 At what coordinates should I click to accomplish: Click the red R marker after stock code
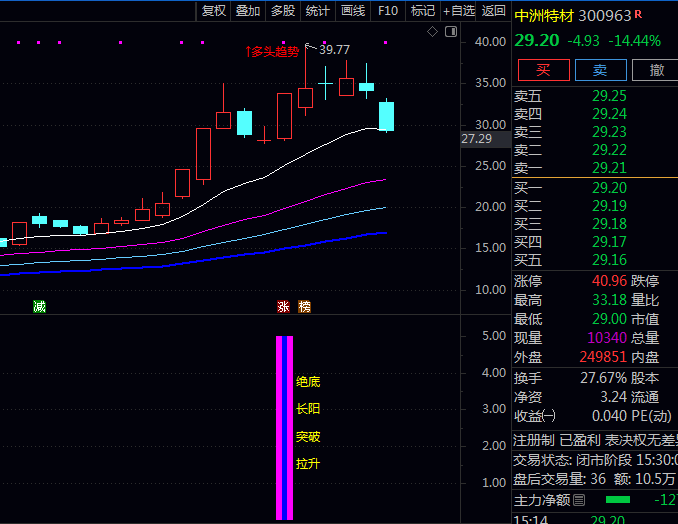(x=639, y=14)
